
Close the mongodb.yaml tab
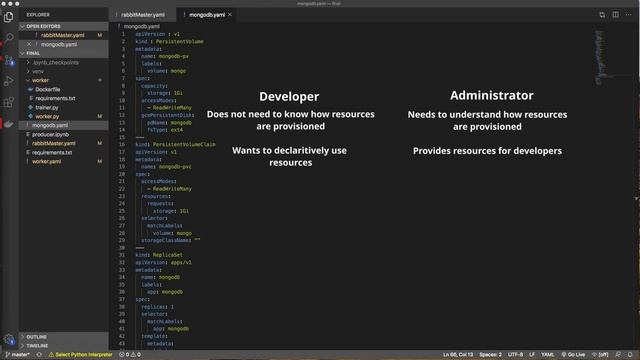tap(230, 15)
